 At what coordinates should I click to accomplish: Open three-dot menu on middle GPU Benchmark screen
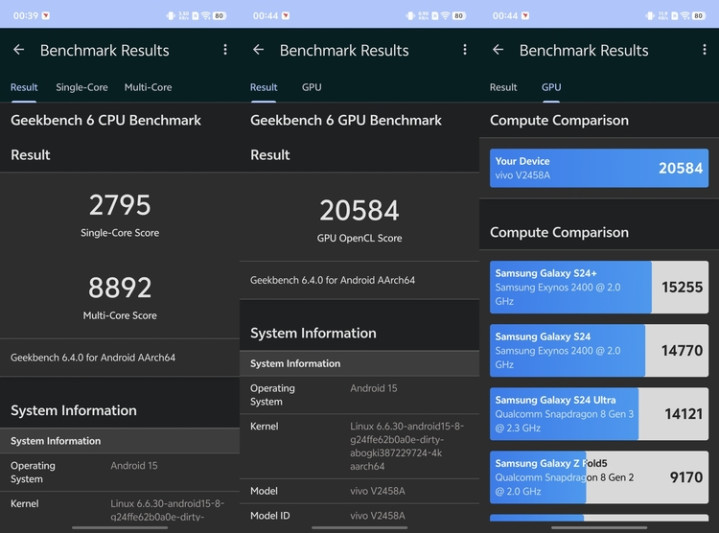click(x=465, y=50)
